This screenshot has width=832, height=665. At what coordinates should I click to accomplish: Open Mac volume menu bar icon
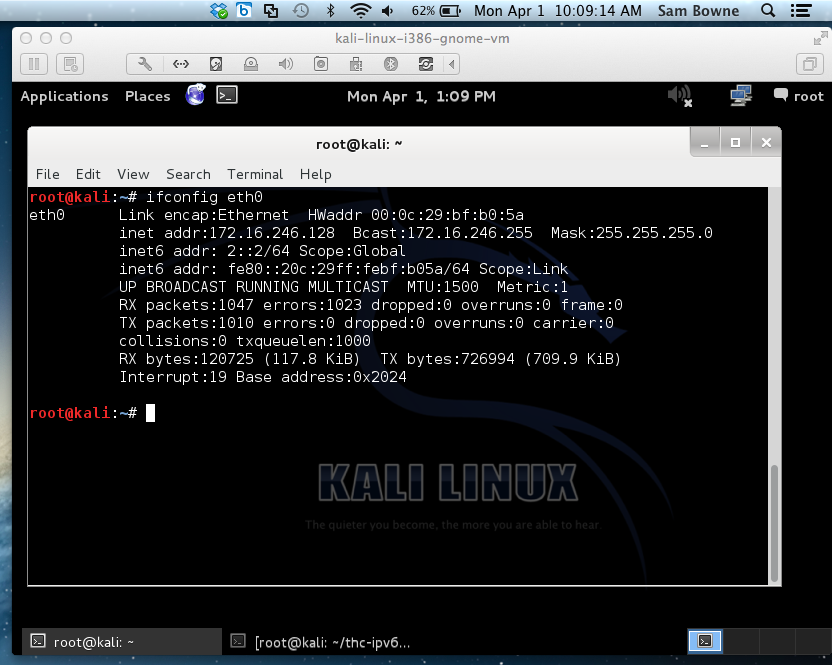(388, 10)
